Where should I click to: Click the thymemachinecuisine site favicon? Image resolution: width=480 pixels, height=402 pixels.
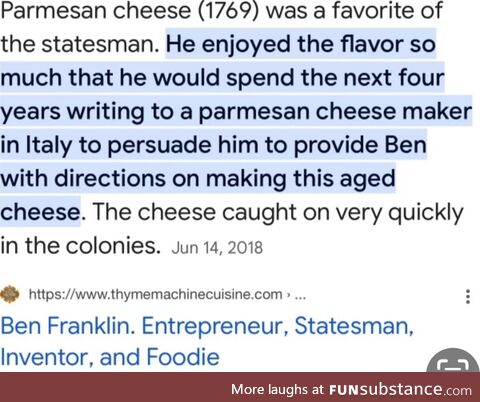click(x=10, y=294)
